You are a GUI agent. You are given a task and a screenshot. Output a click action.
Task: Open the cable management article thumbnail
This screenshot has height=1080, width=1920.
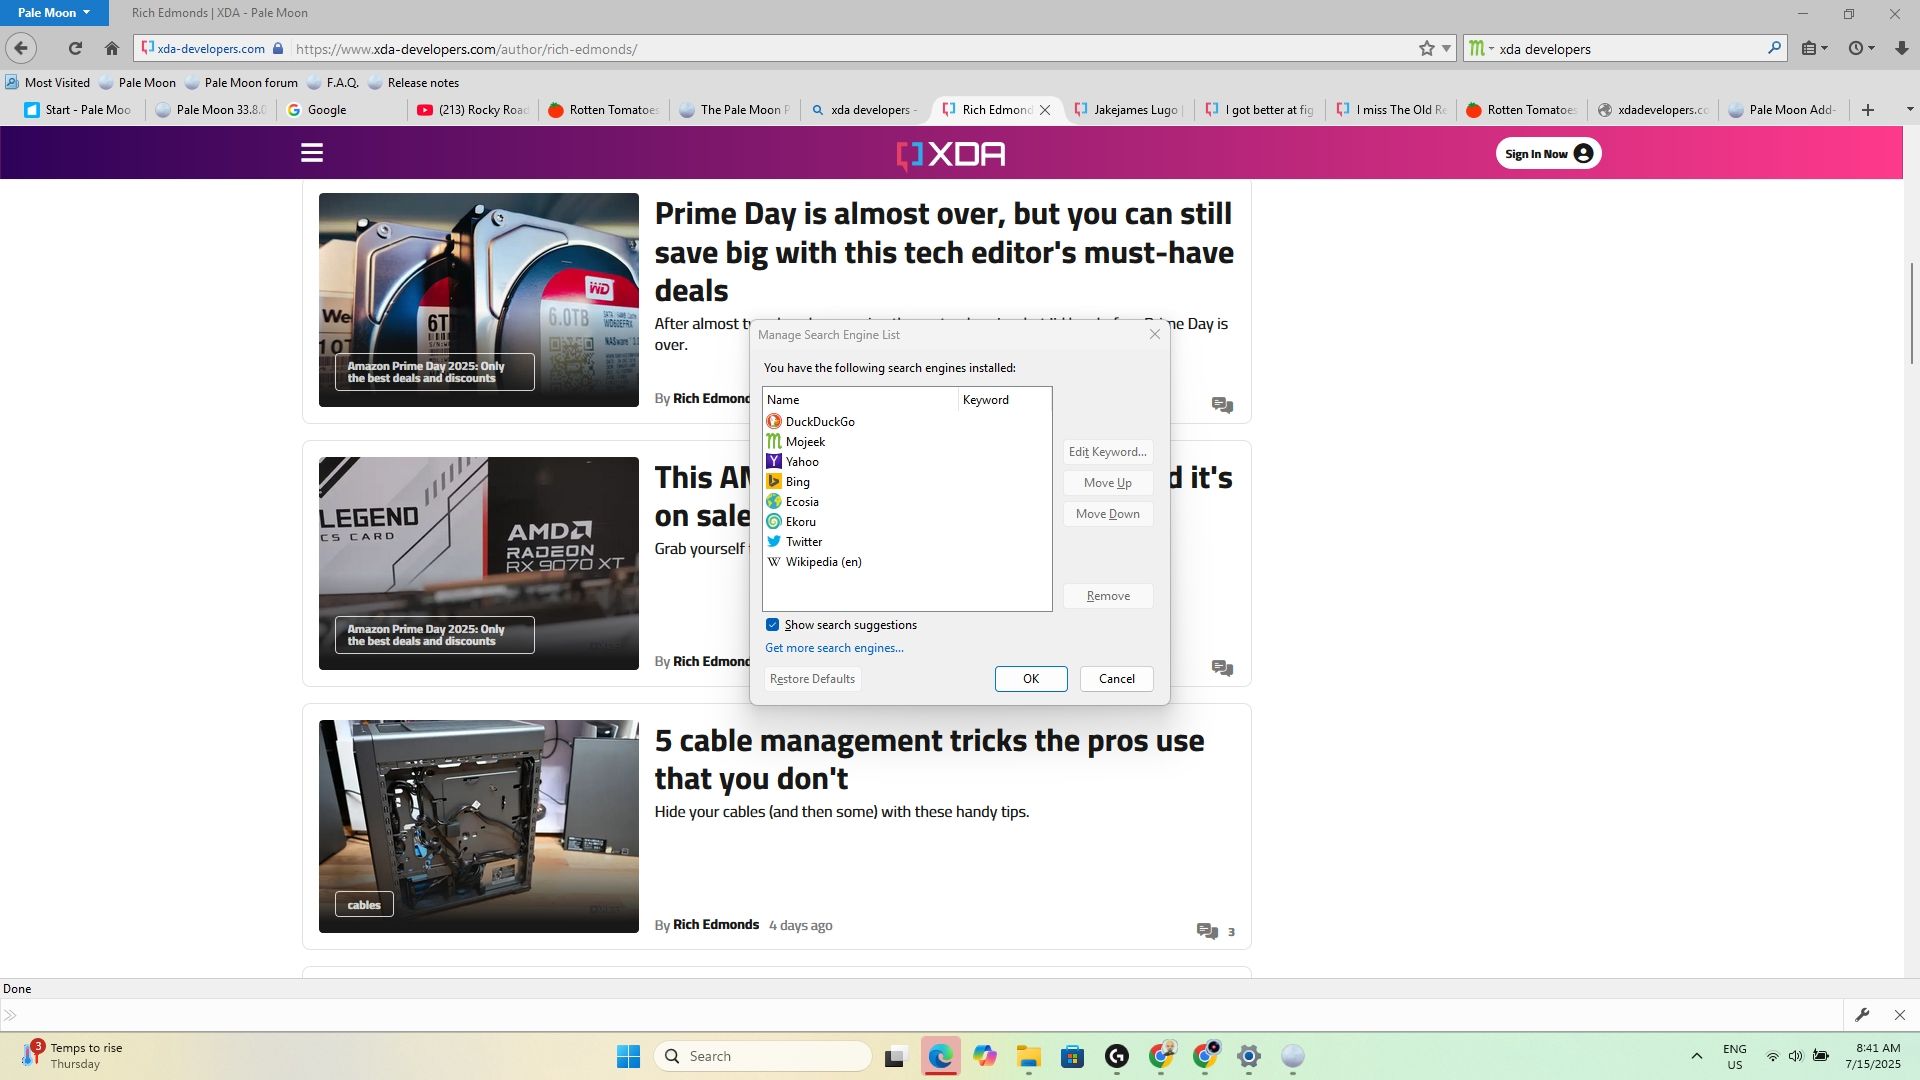click(479, 827)
